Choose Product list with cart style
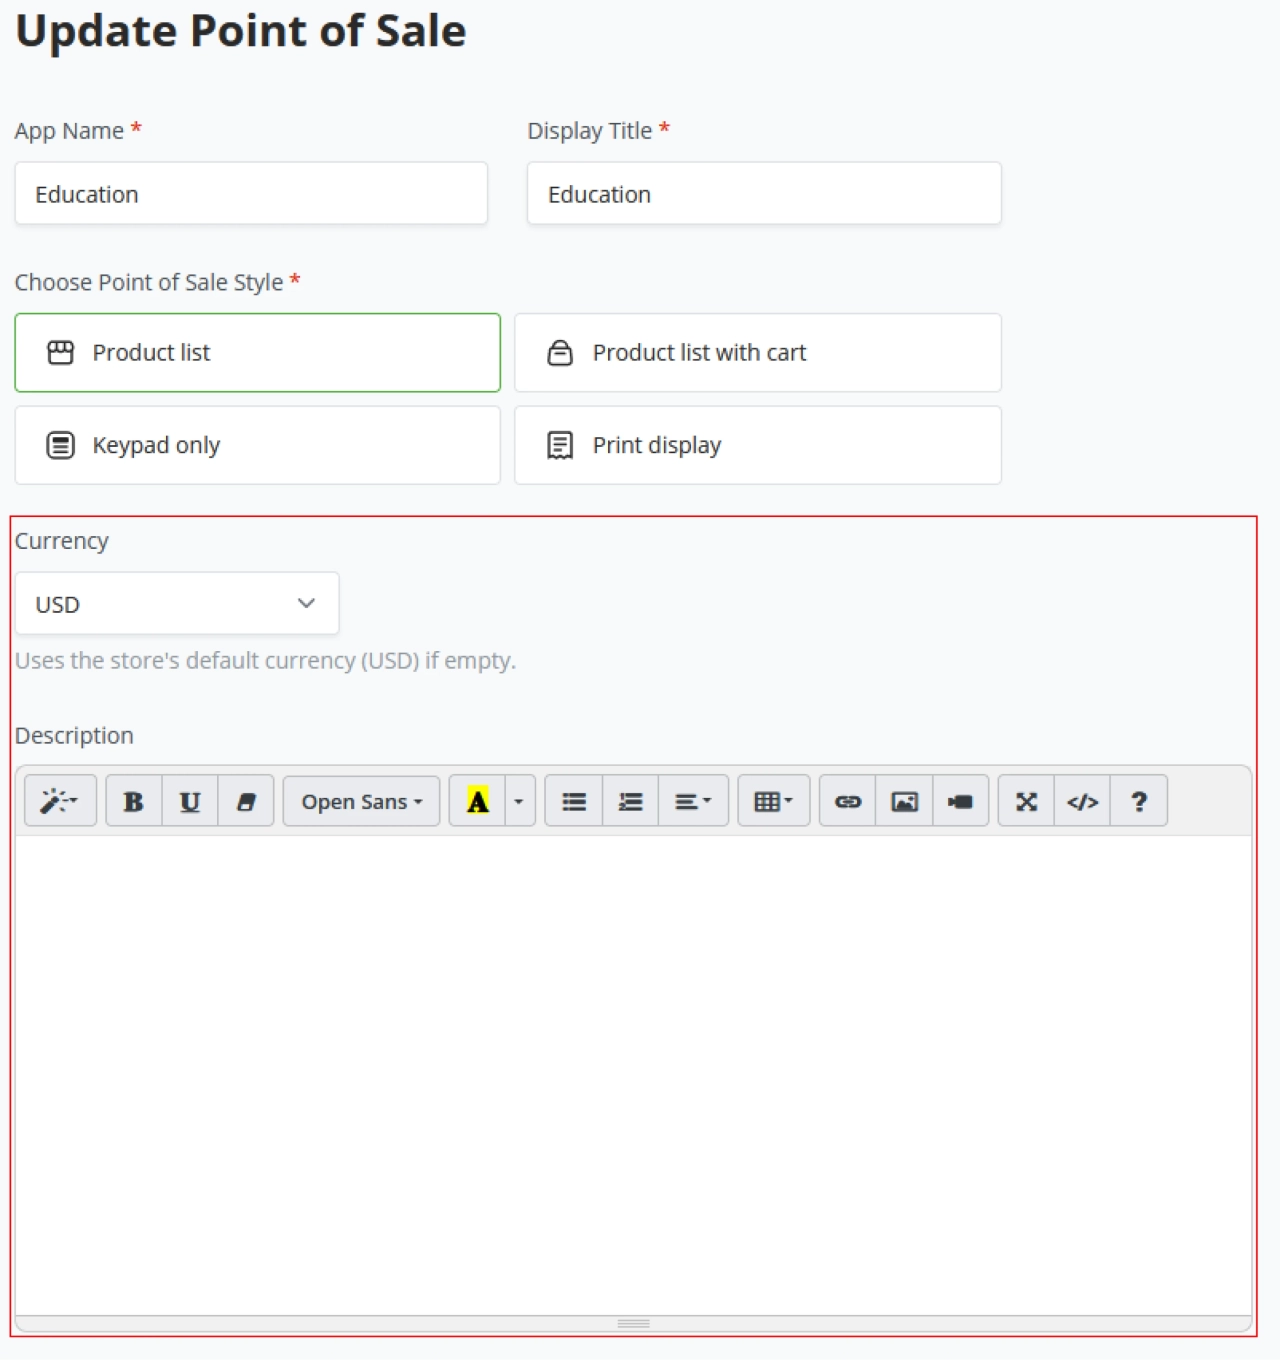Image resolution: width=1280 pixels, height=1360 pixels. (757, 353)
